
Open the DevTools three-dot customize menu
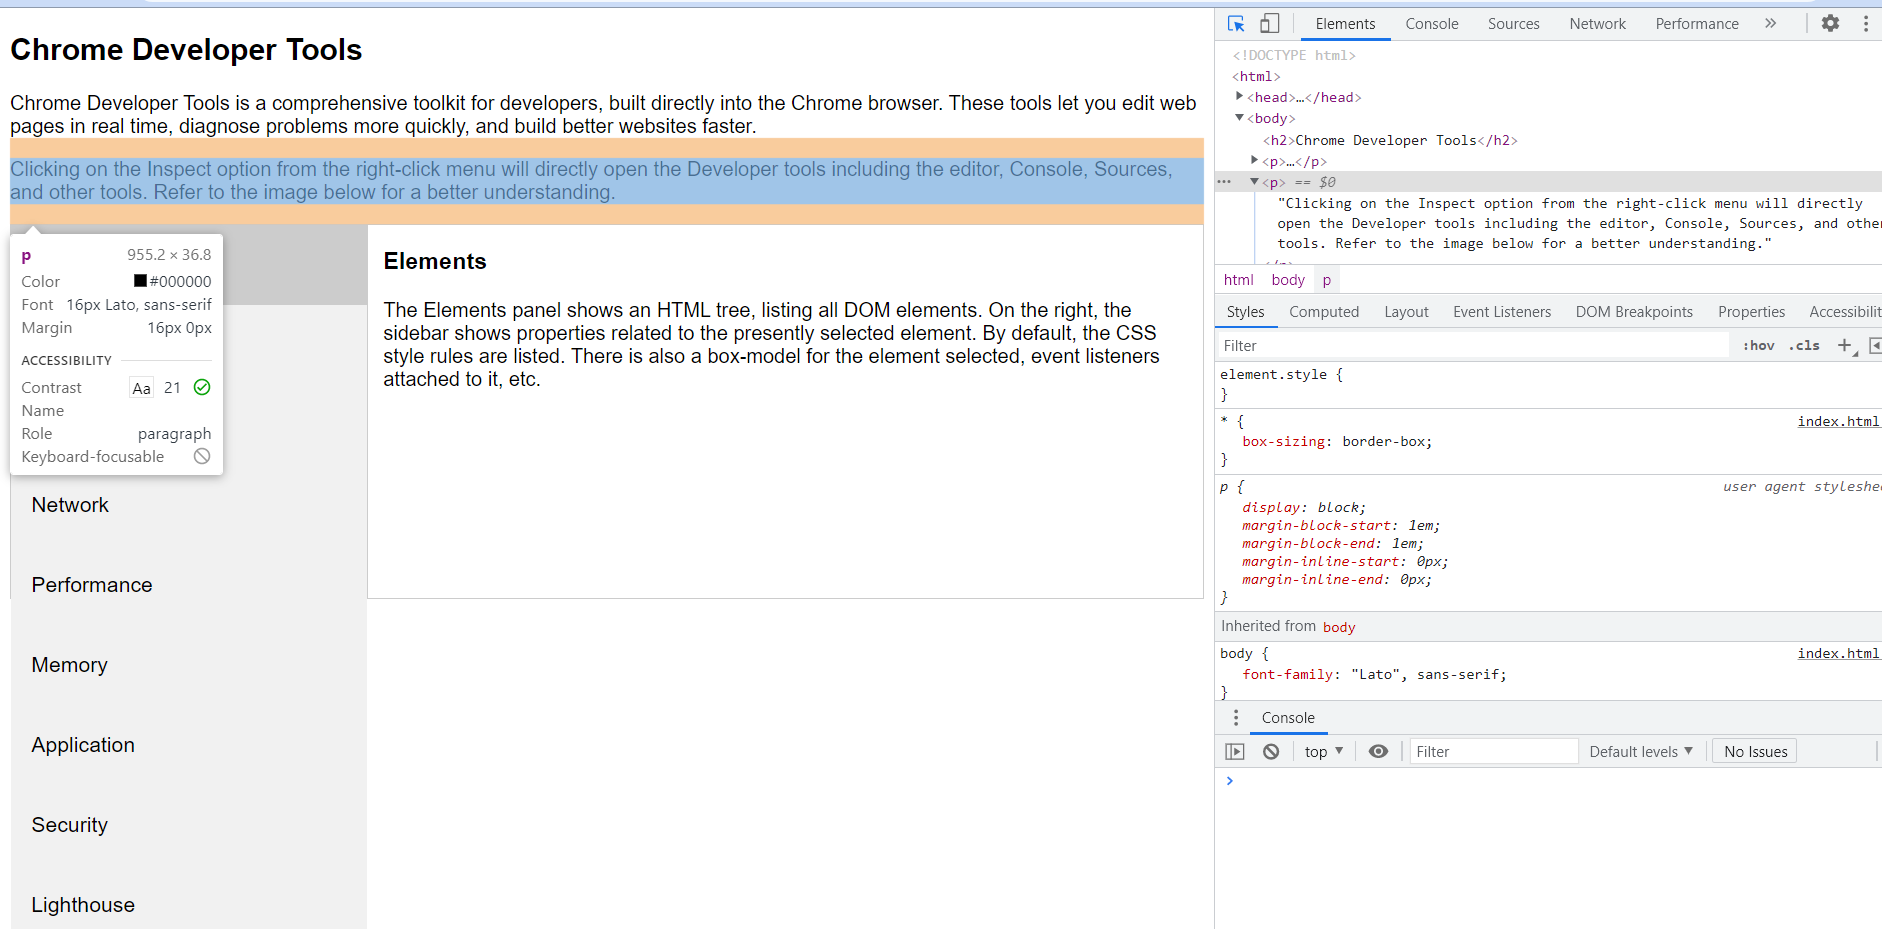coord(1865,24)
